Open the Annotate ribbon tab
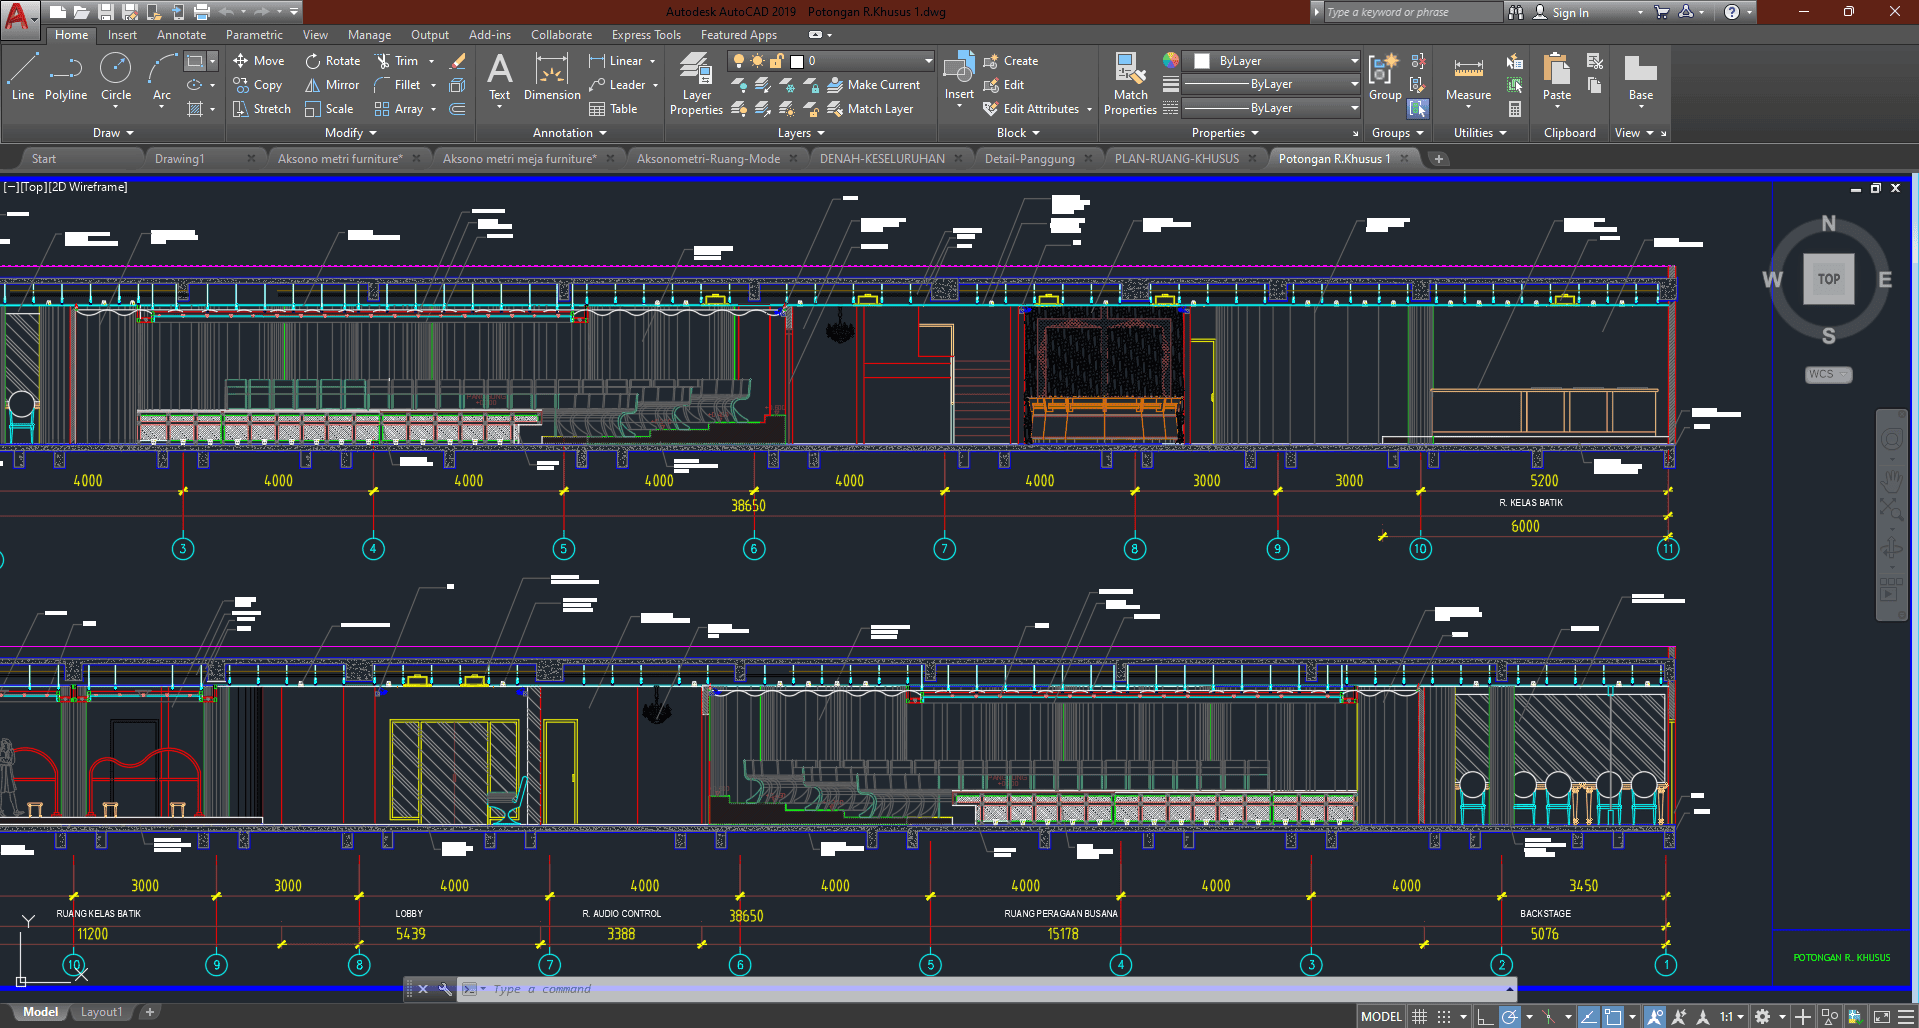 tap(181, 35)
